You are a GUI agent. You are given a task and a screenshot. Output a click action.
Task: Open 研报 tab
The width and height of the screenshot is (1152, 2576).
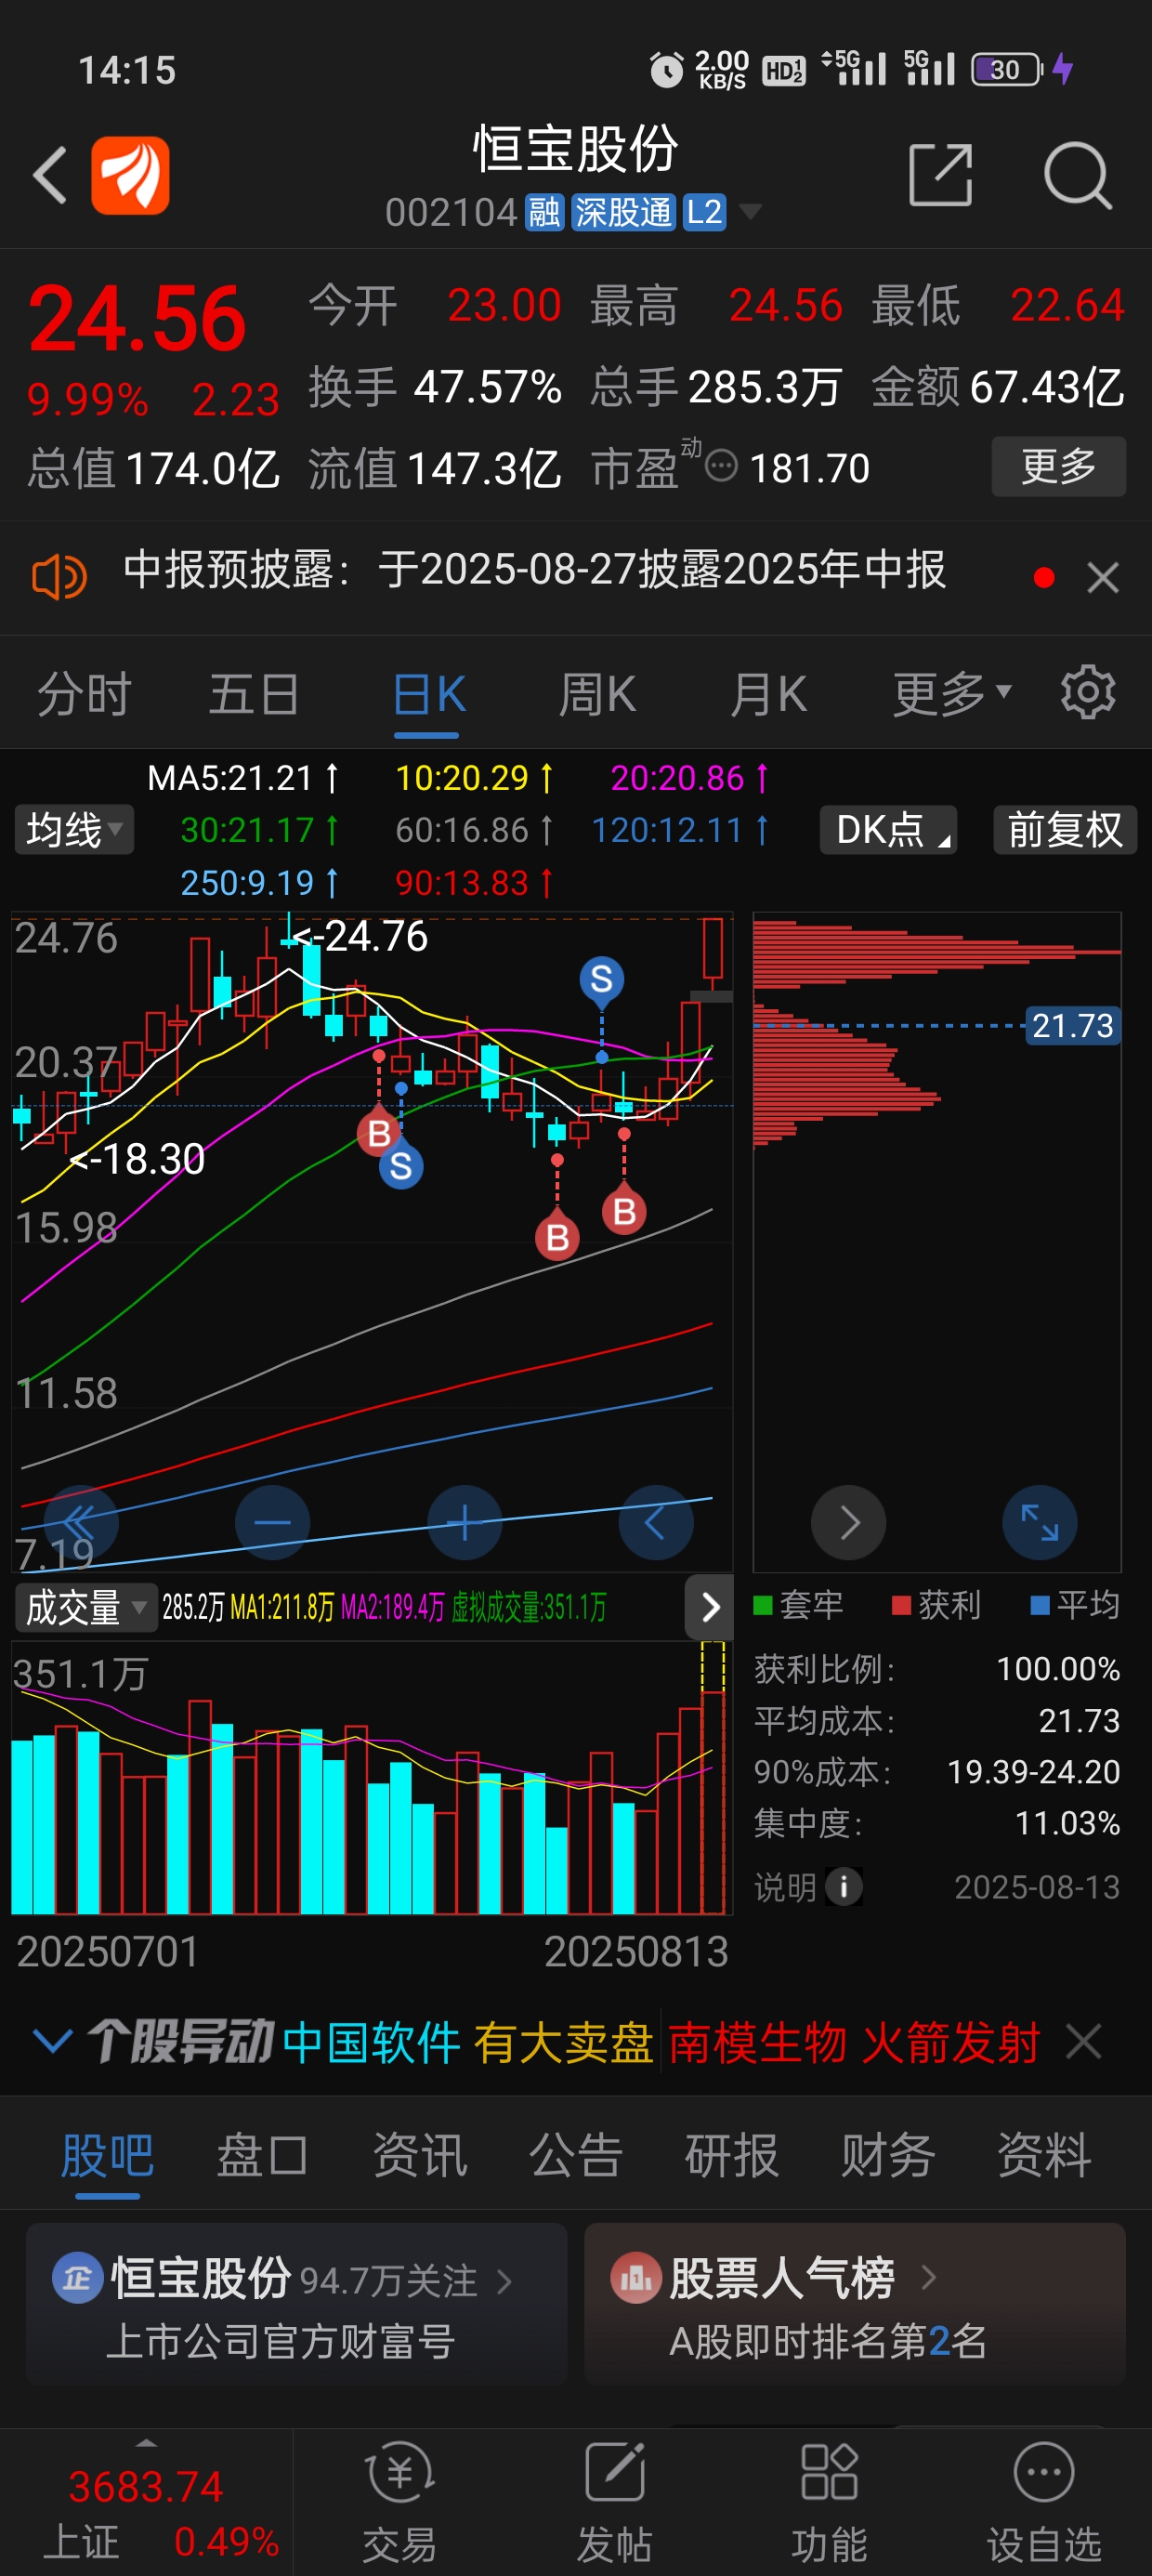(x=732, y=2154)
